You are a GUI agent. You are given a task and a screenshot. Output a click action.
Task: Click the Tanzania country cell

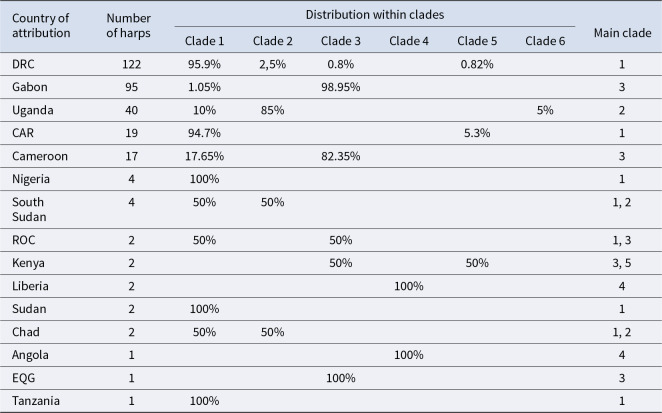click(x=36, y=401)
